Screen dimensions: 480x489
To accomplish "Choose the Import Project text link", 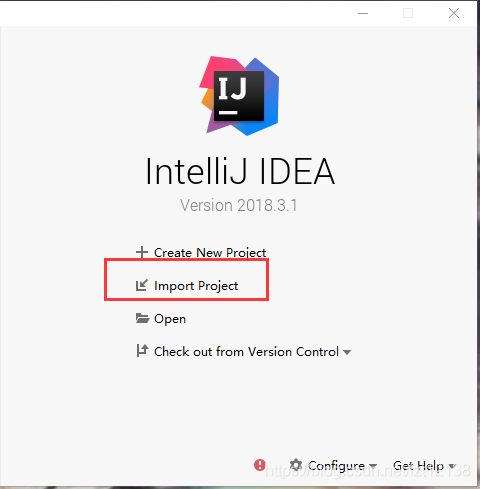I will pyautogui.click(x=196, y=286).
